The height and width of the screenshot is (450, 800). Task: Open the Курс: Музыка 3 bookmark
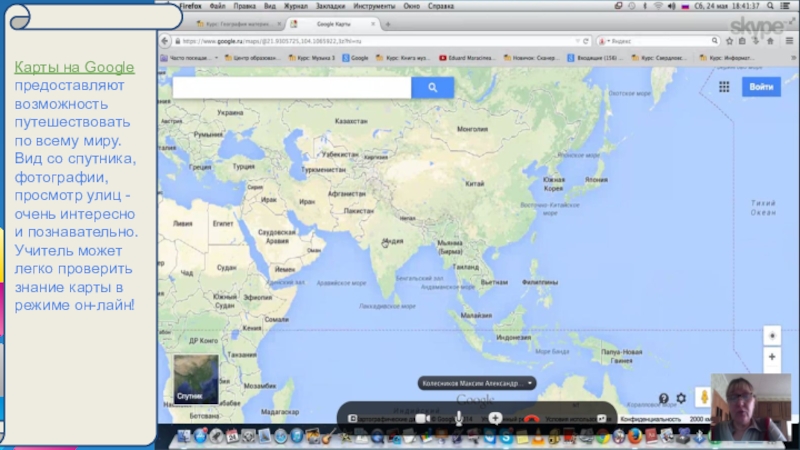pyautogui.click(x=312, y=58)
